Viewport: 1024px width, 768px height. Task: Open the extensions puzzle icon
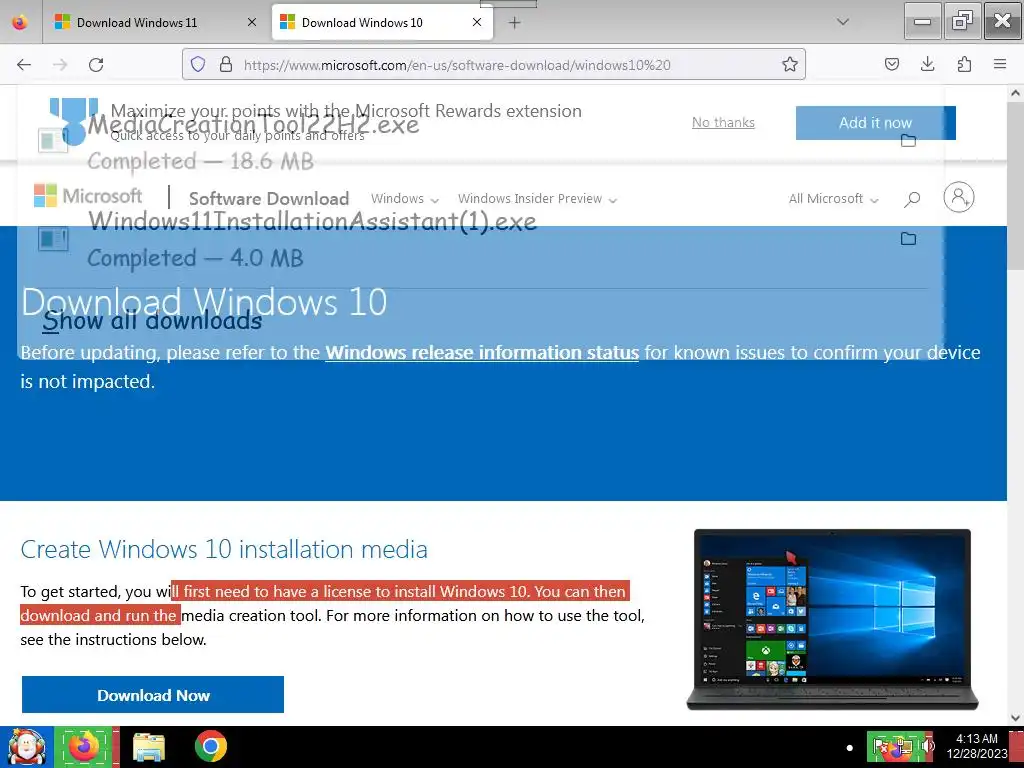pyautogui.click(x=964, y=64)
